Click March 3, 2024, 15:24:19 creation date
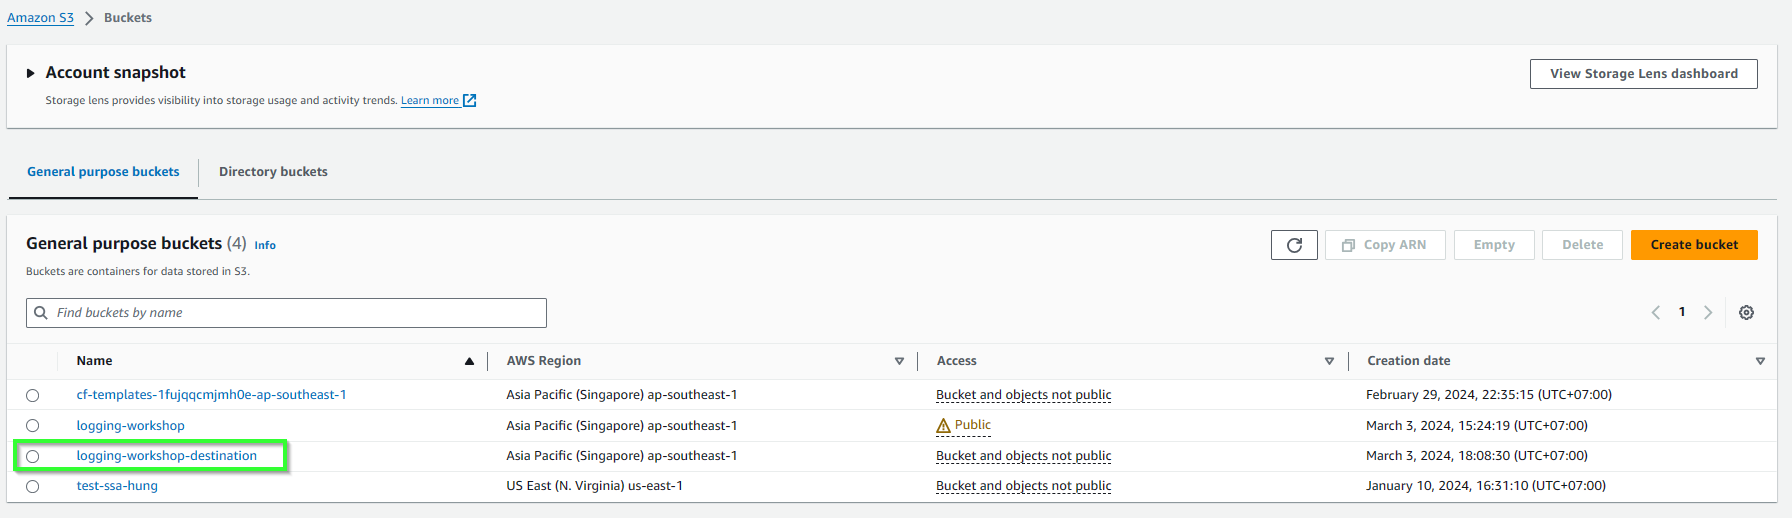This screenshot has height=518, width=1792. [x=1477, y=426]
